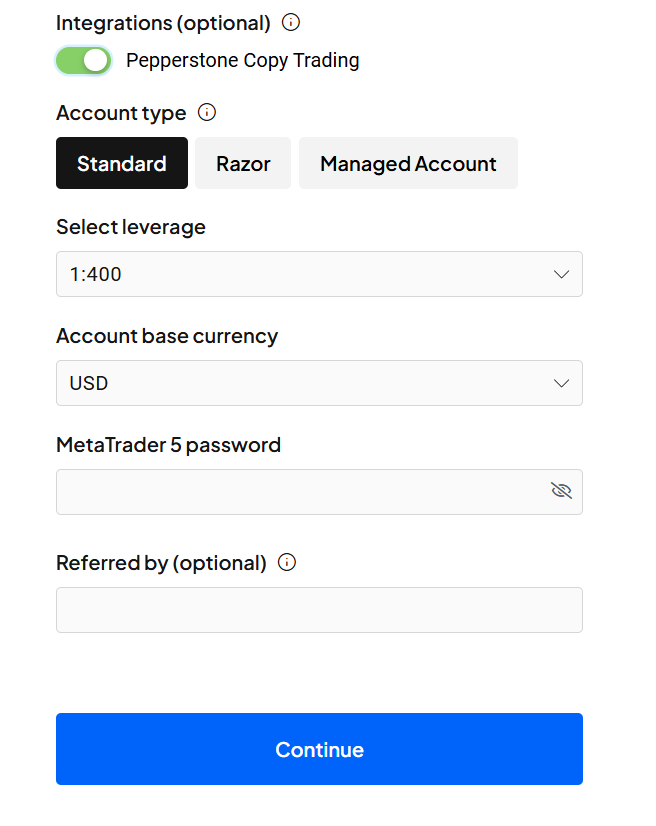Viewport: 656px width, 826px height.
Task: Click the info icon beside Referred by (optional)
Action: coord(287,562)
